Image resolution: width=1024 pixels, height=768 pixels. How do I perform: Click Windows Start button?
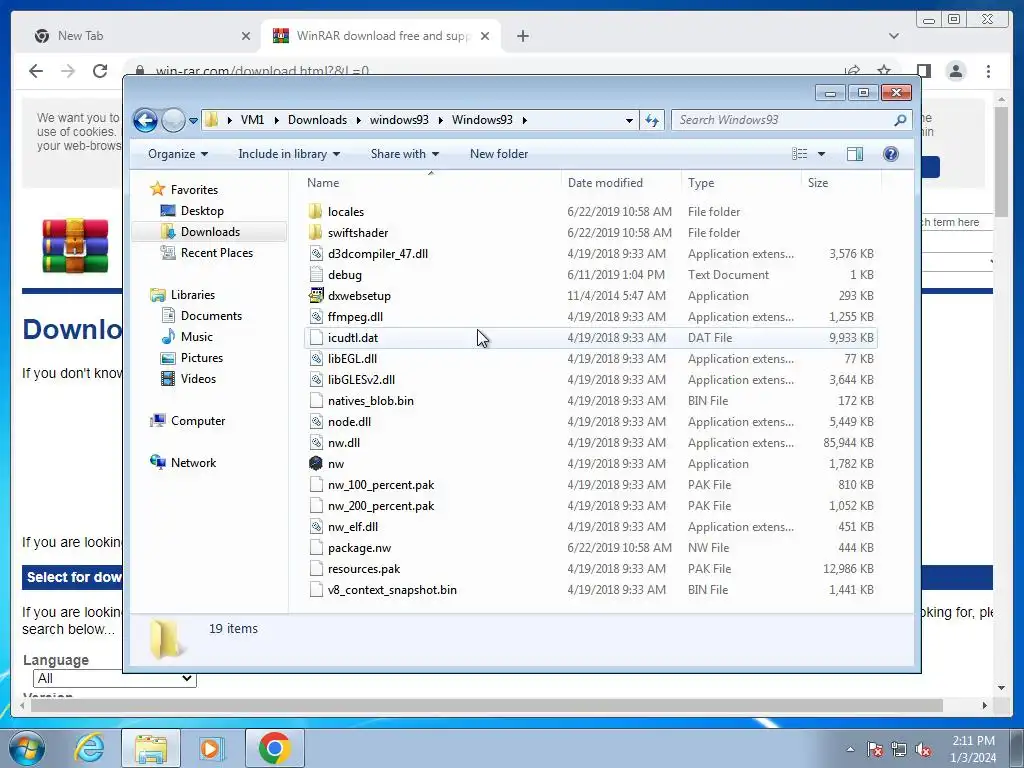tap(26, 748)
